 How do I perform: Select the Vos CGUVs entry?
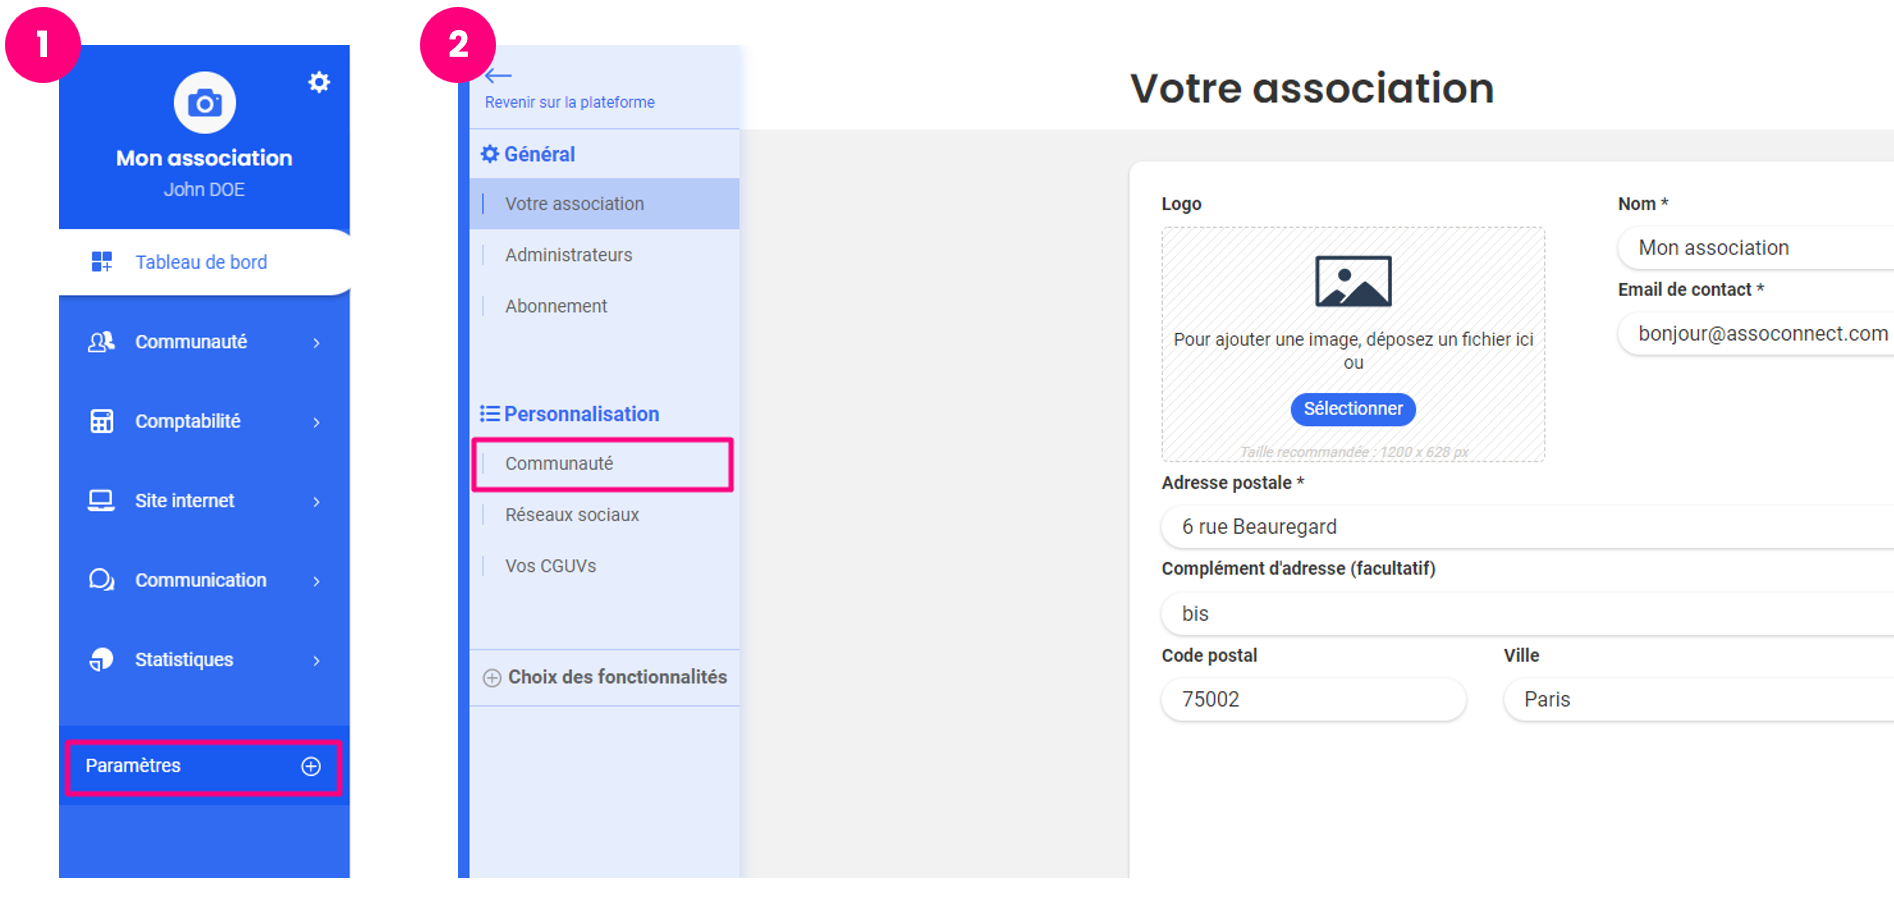[x=550, y=565]
